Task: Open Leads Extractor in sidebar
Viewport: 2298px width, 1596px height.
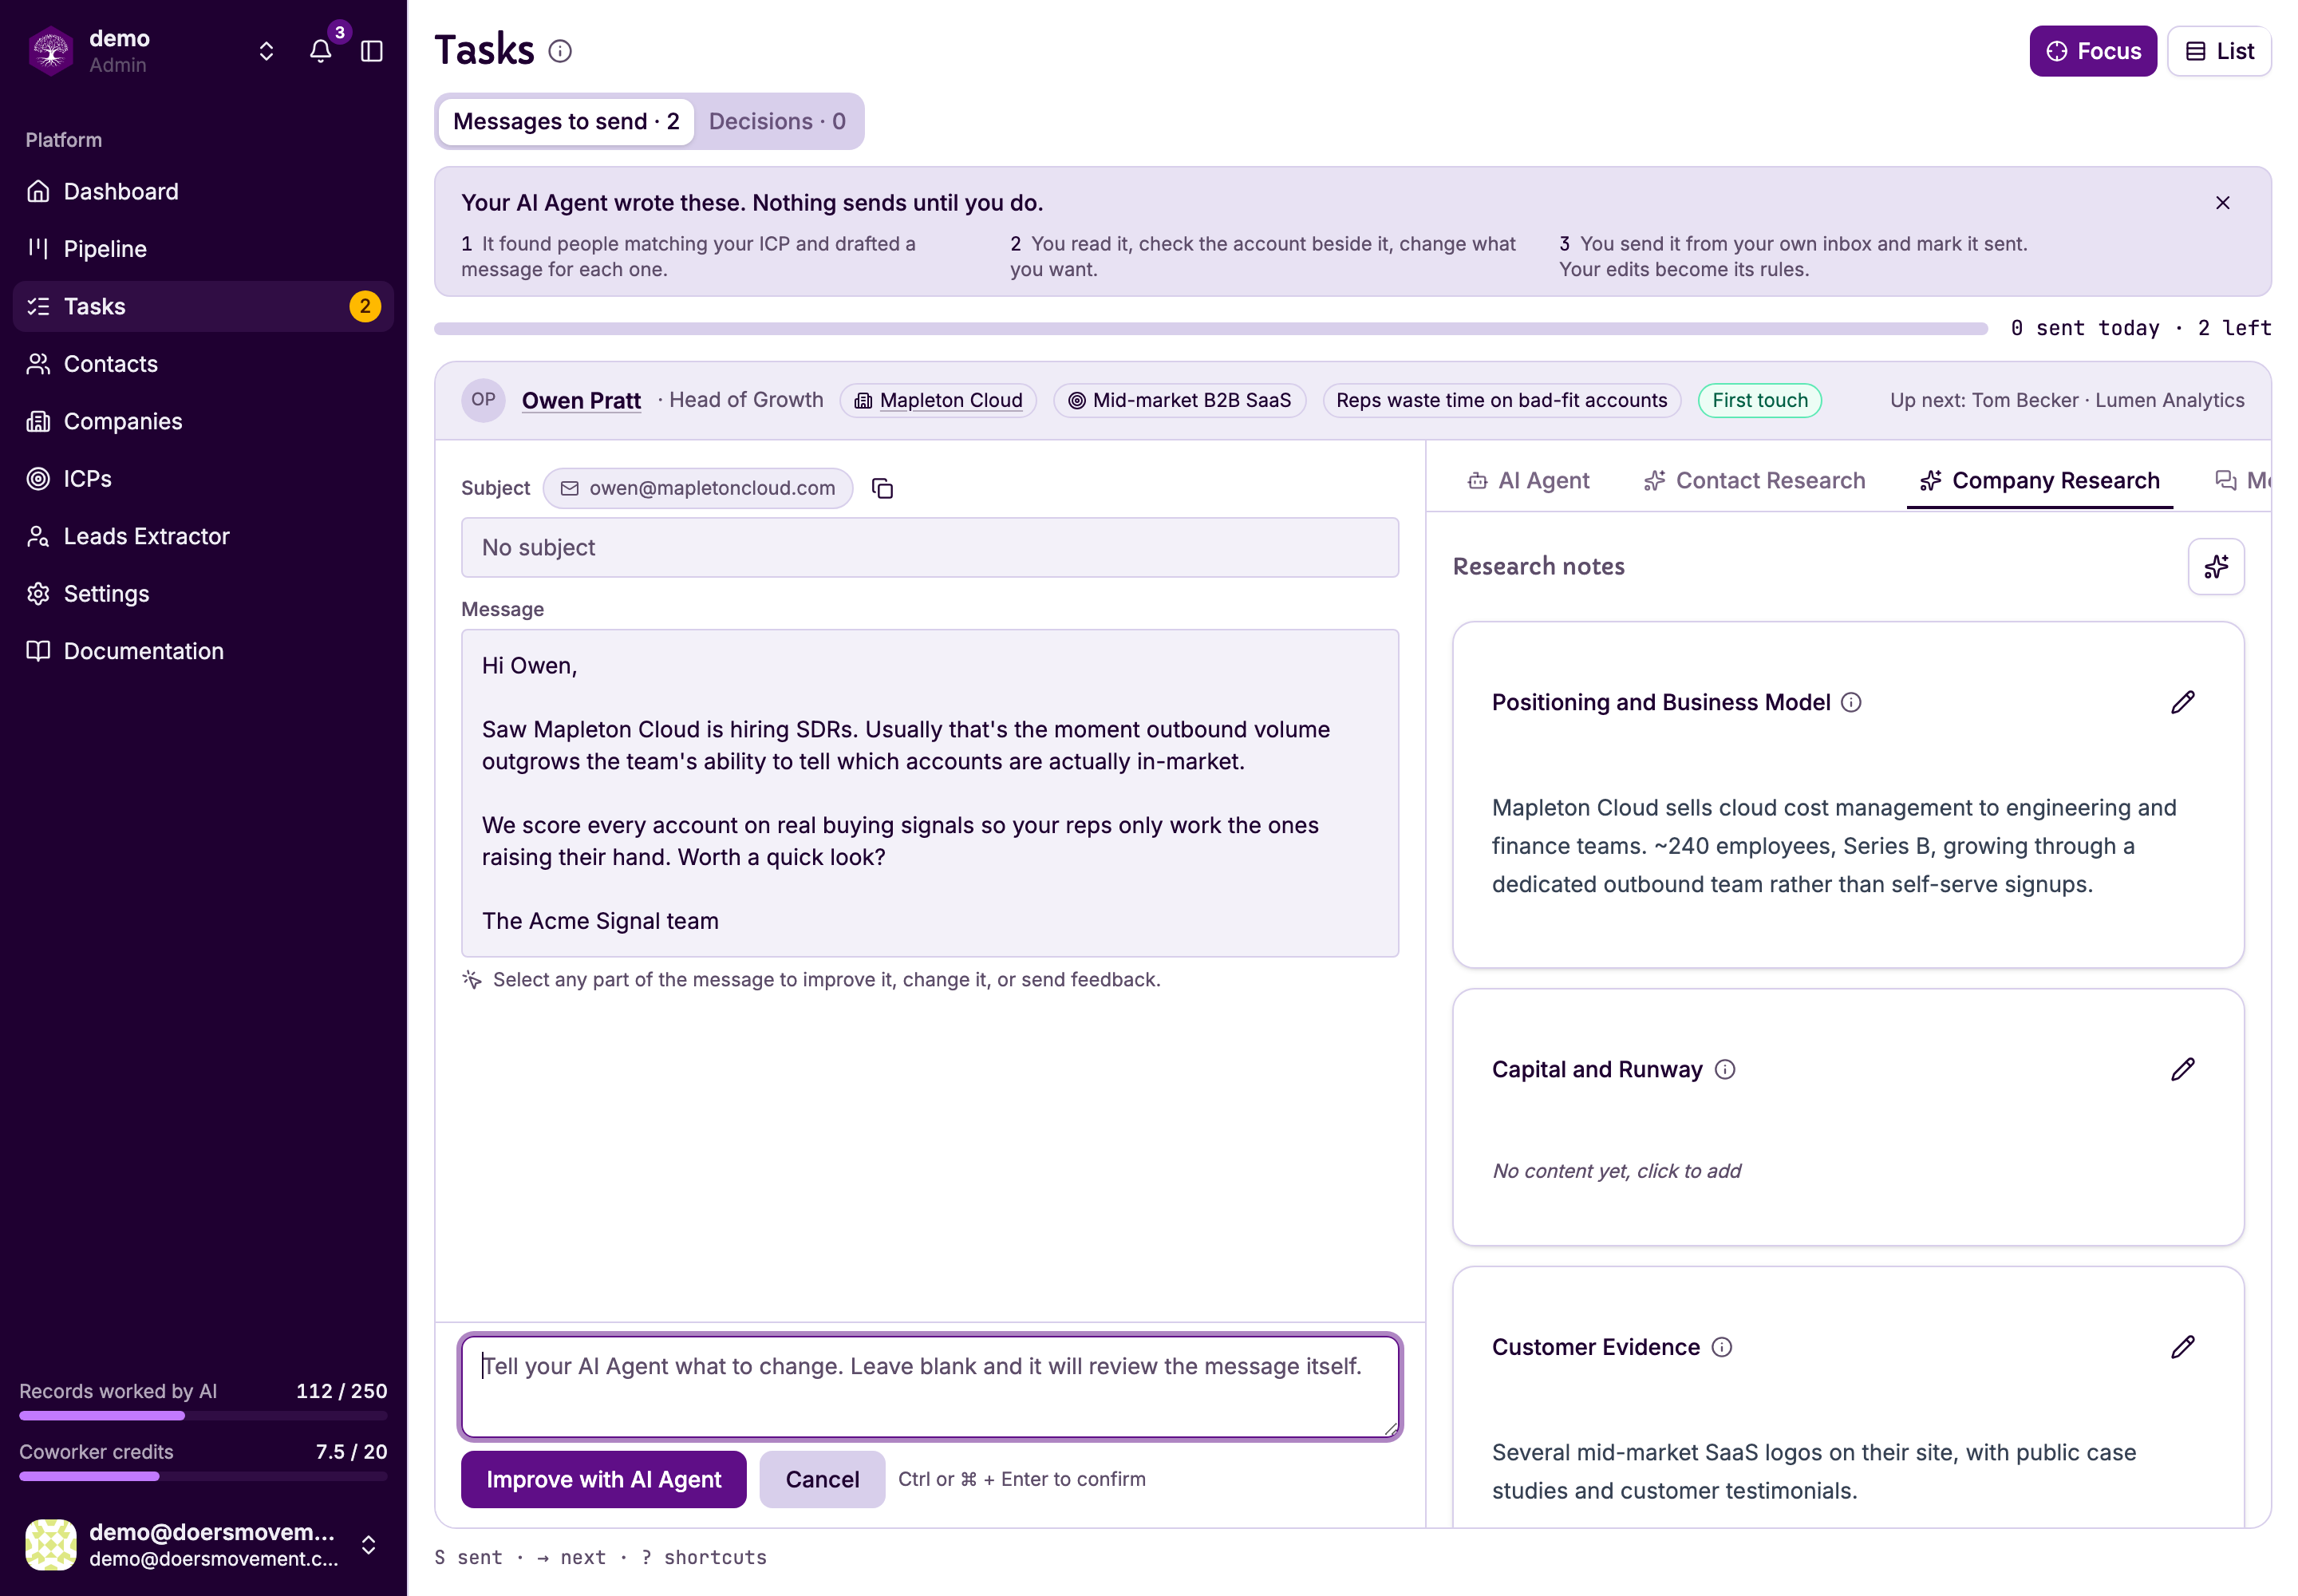Action: point(203,536)
